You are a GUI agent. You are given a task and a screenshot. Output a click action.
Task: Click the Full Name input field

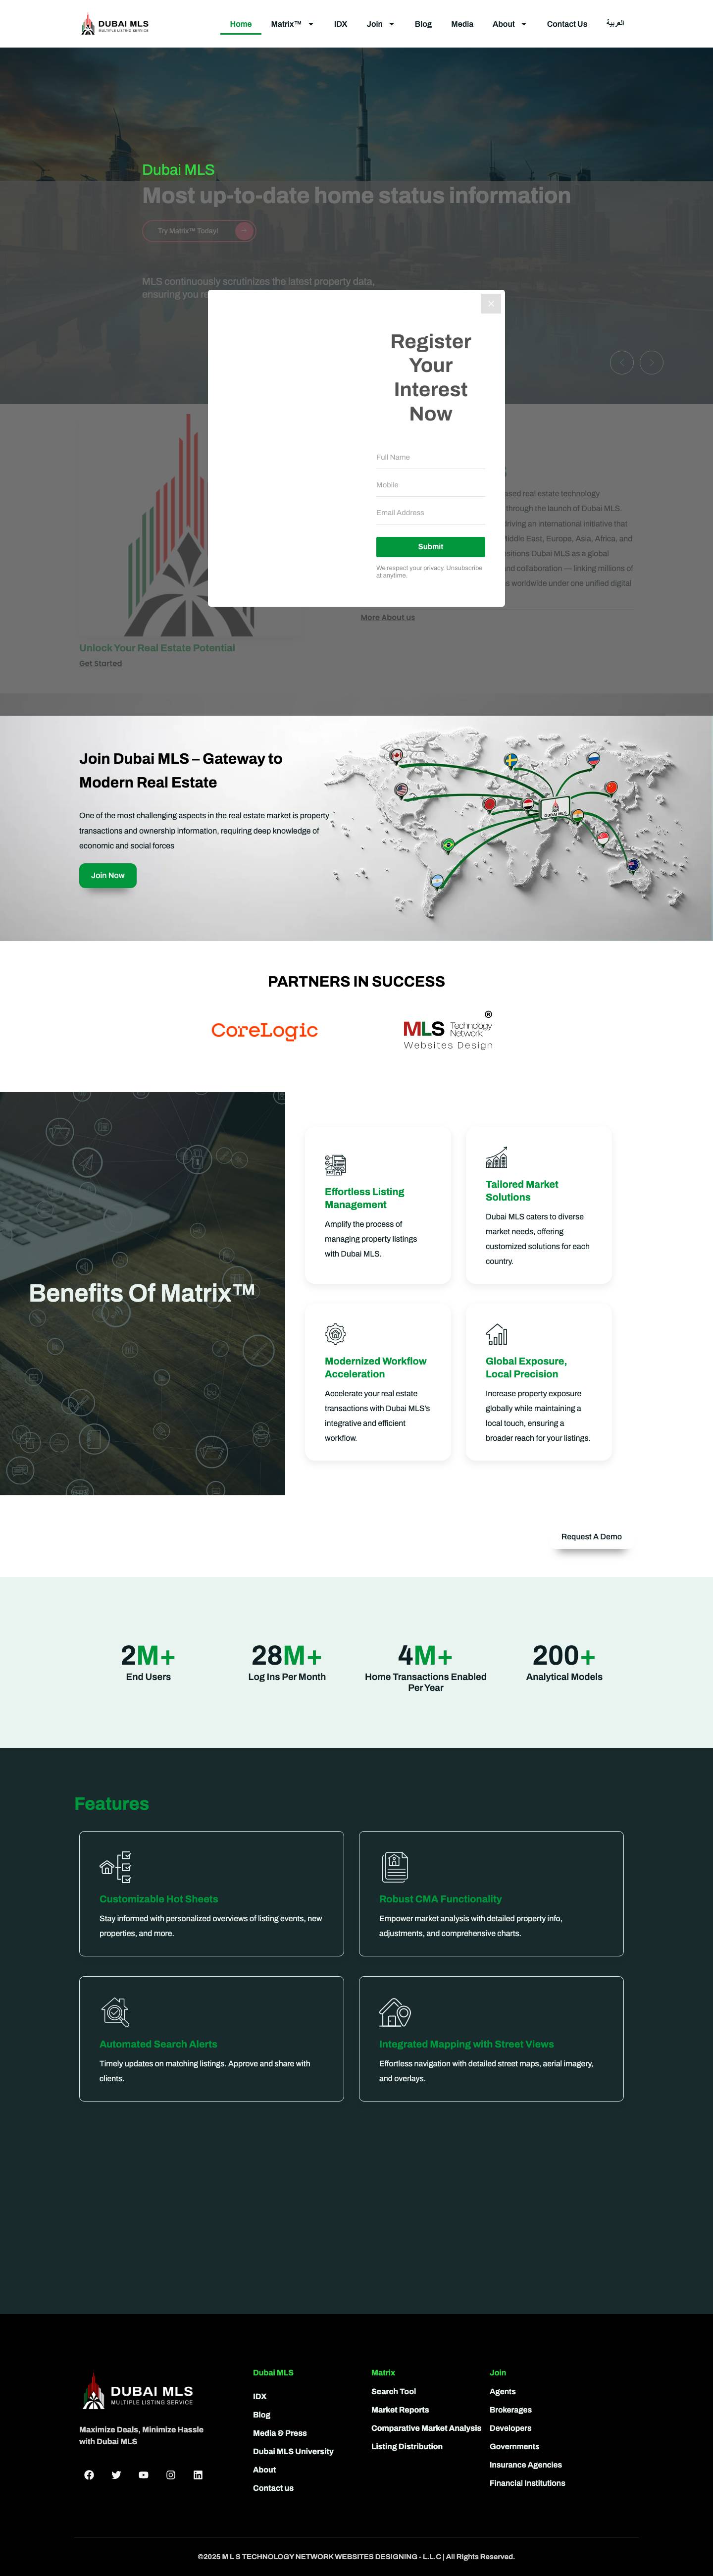tap(431, 457)
